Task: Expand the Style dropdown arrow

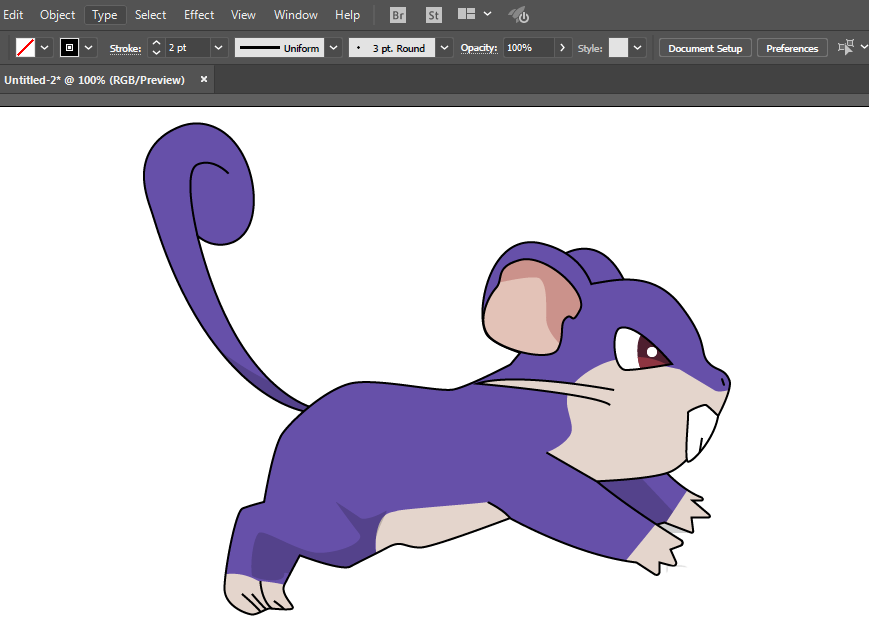Action: coord(637,48)
